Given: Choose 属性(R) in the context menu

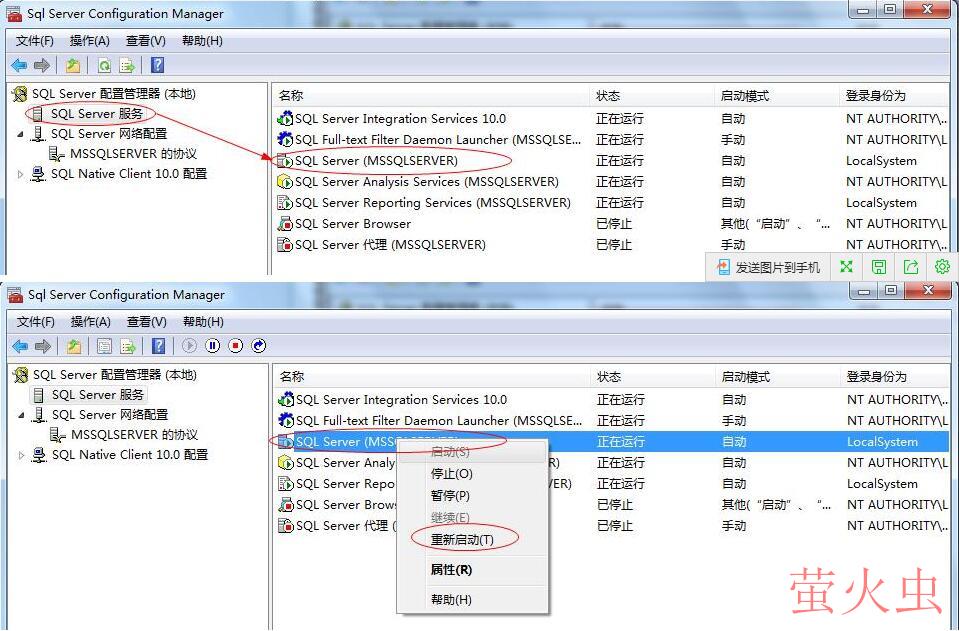Looking at the screenshot, I should [471, 570].
